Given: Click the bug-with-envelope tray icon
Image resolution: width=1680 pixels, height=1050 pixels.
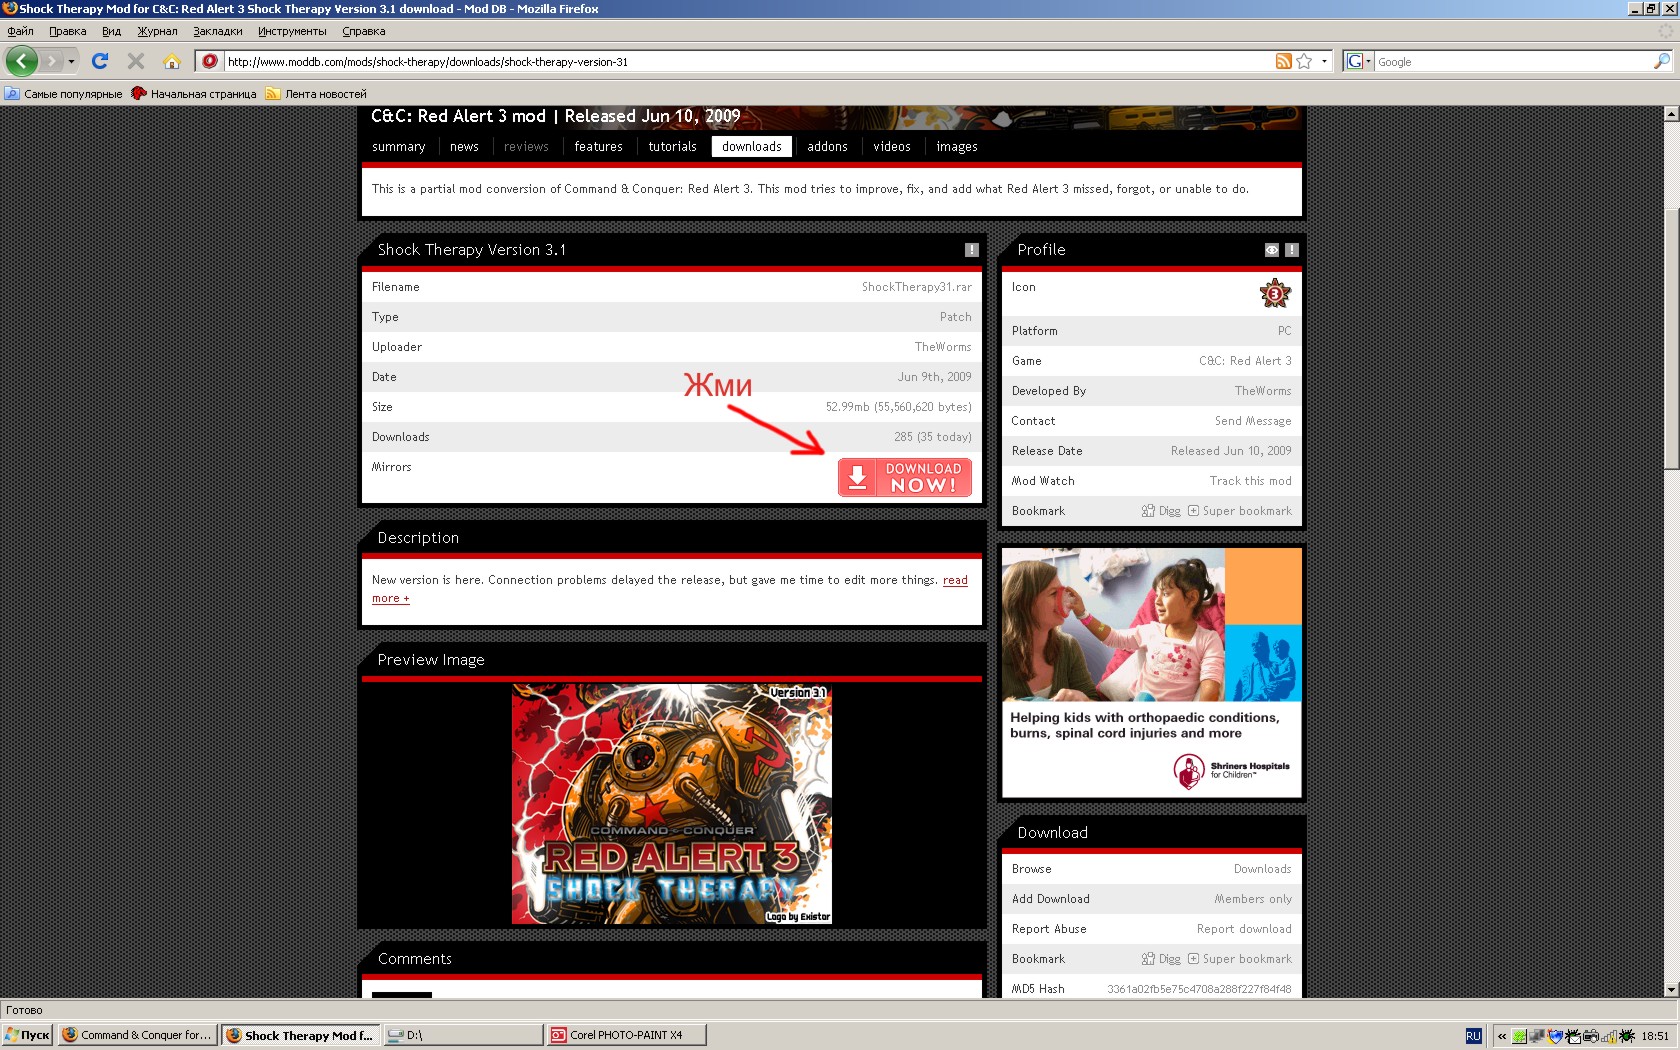Looking at the screenshot, I should point(1573,1036).
